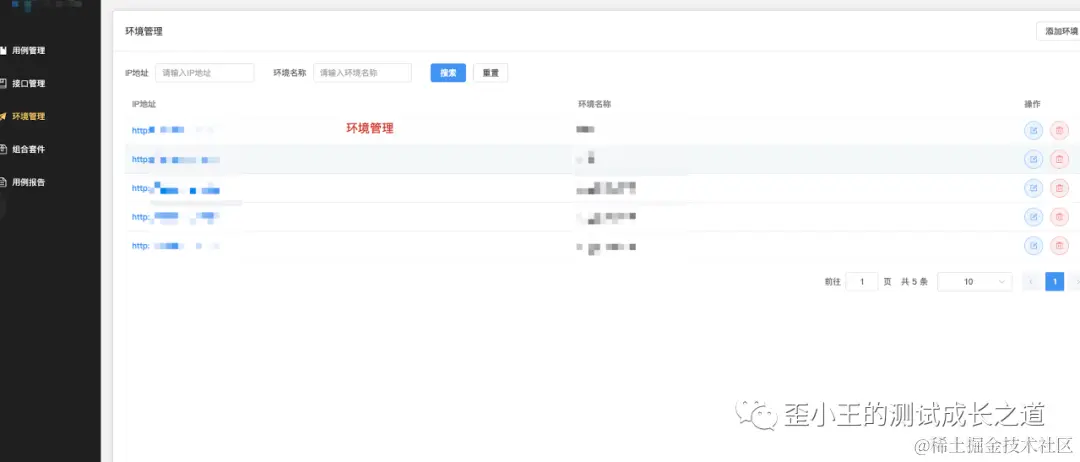The image size is (1080, 462).
Task: Click the 环境名称 column header
Action: coord(594,104)
